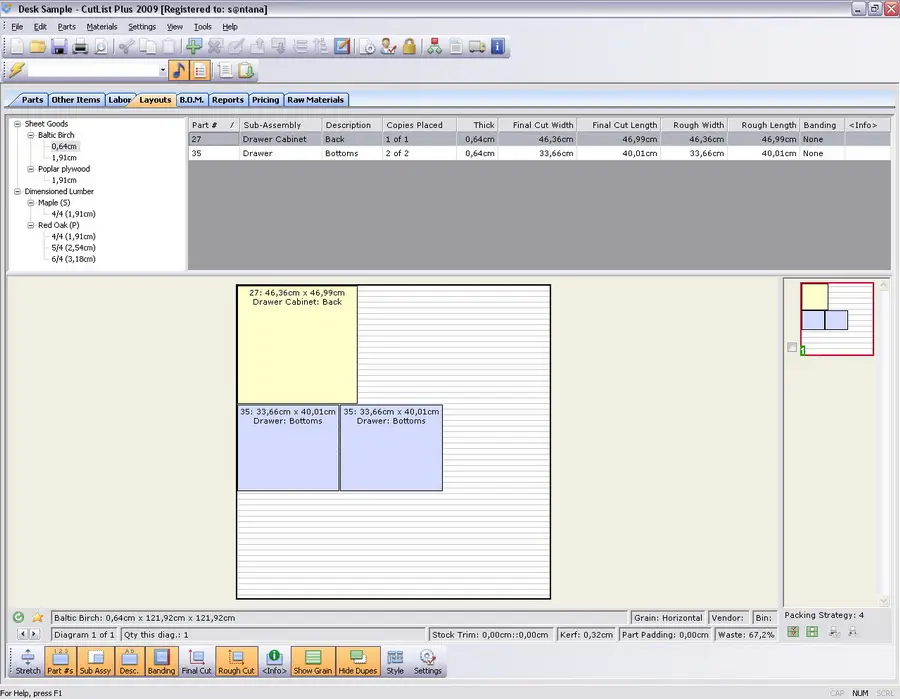Open layout Settings gear button
900x699 pixels.
point(428,662)
